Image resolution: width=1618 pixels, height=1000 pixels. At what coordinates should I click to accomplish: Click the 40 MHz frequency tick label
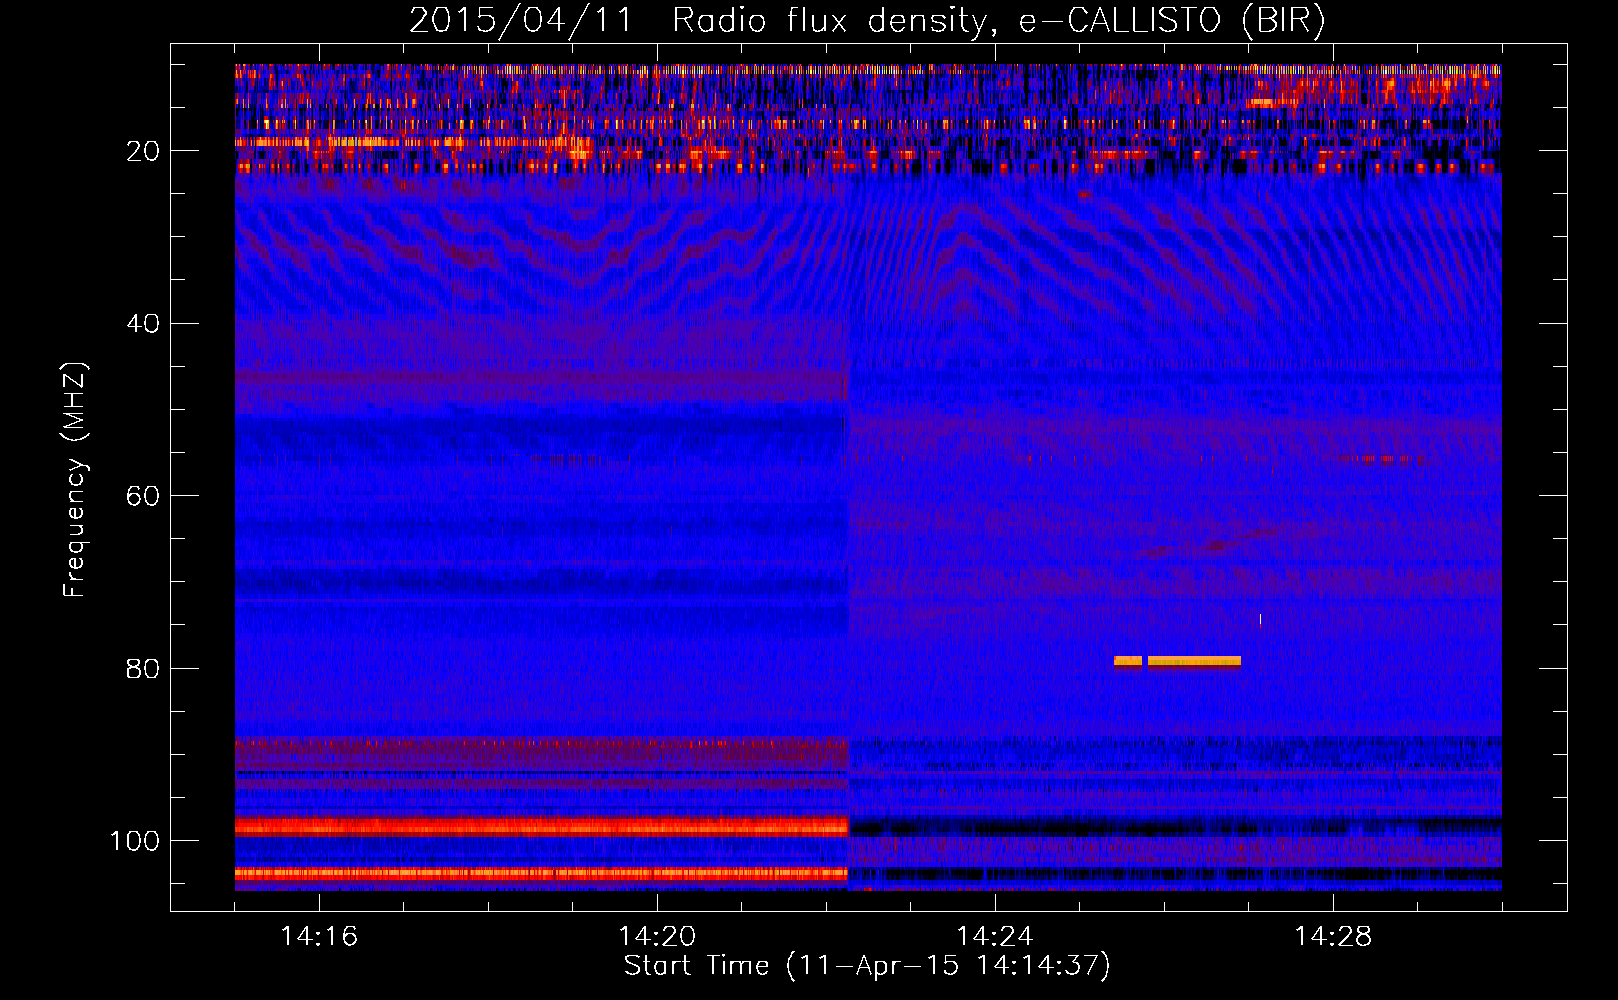(143, 324)
